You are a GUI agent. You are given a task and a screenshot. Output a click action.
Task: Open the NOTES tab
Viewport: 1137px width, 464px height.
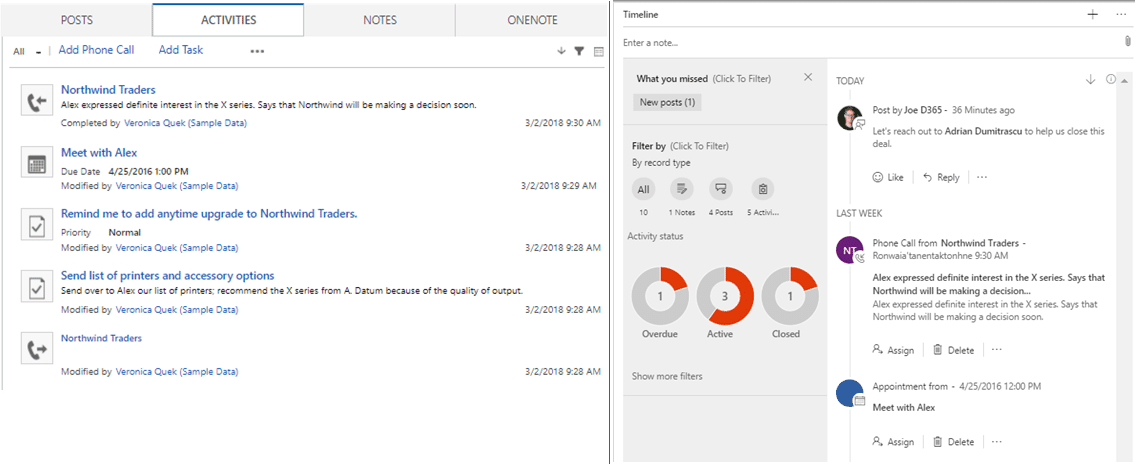pyautogui.click(x=379, y=20)
